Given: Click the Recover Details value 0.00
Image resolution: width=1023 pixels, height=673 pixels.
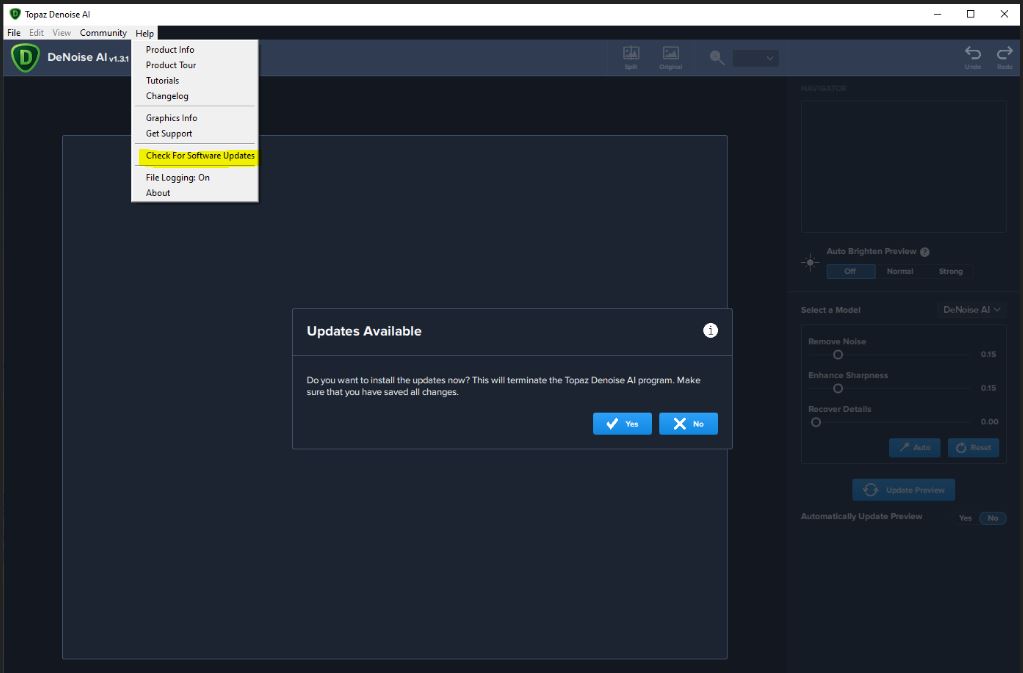Looking at the screenshot, I should 989,422.
